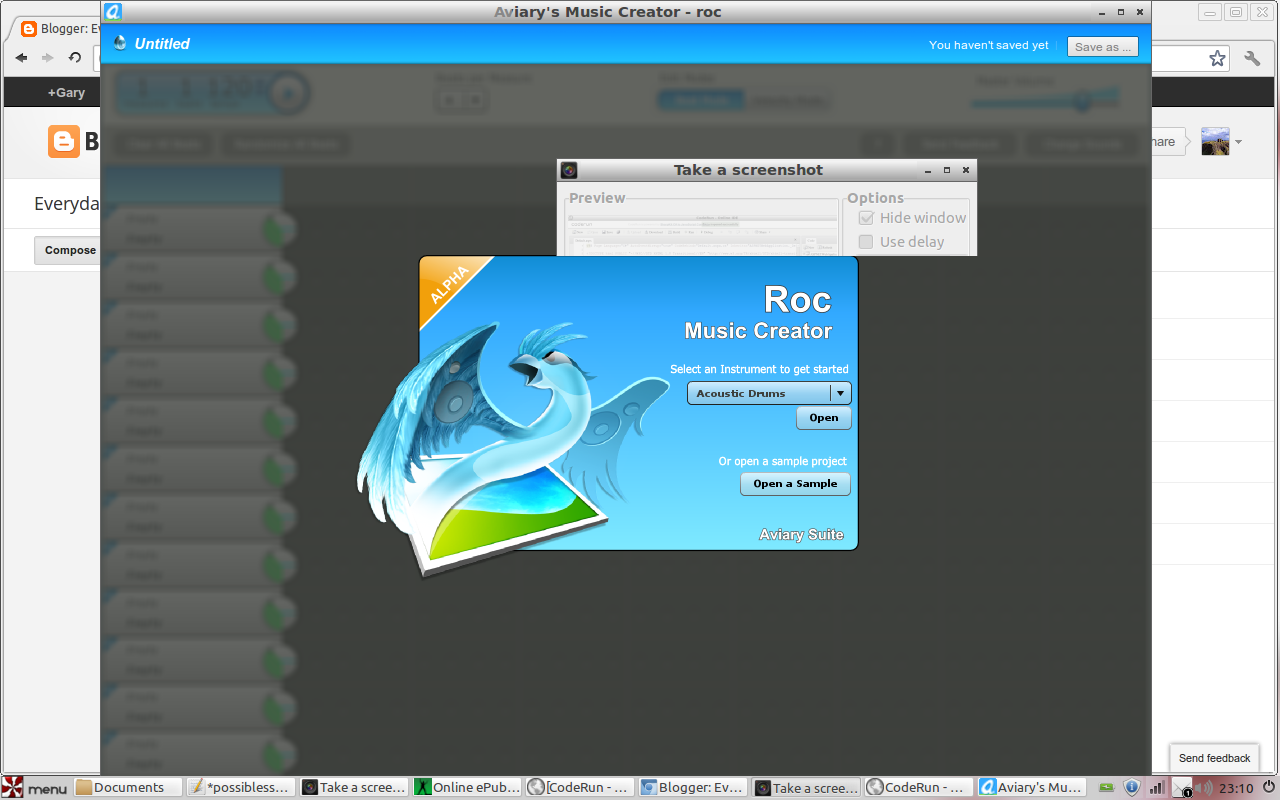
Task: Minimize the Take a screenshot window
Action: pos(927,170)
